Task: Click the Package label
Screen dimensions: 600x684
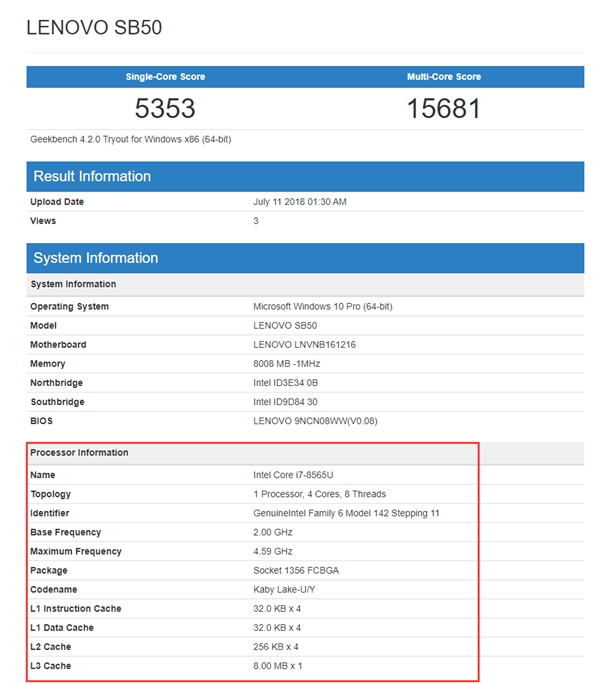Action: point(49,571)
